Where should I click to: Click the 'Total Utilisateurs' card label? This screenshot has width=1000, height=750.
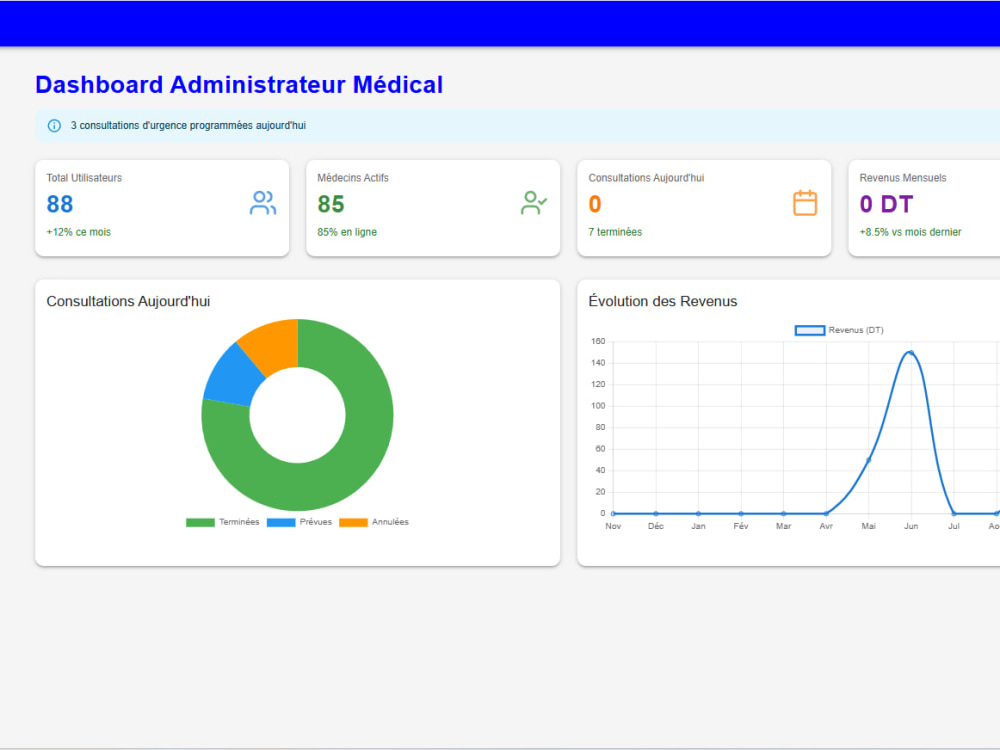click(84, 178)
